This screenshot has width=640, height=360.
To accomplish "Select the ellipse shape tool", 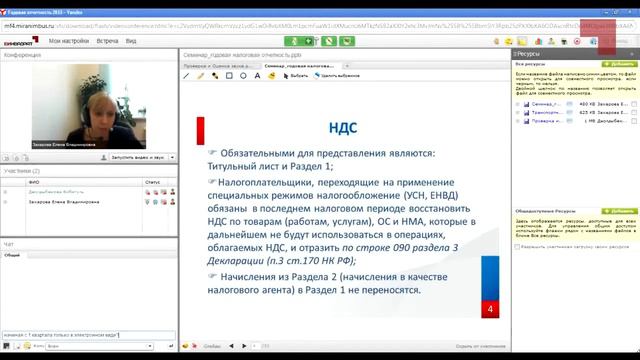I will tap(243, 76).
